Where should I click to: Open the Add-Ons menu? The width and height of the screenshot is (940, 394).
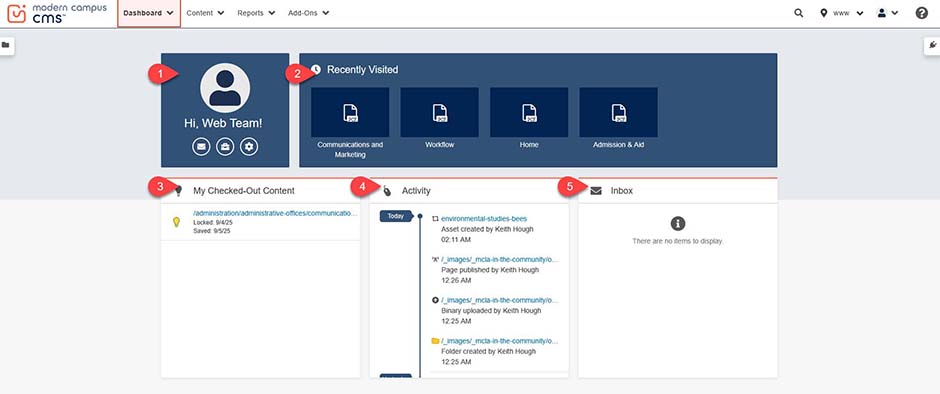point(308,13)
